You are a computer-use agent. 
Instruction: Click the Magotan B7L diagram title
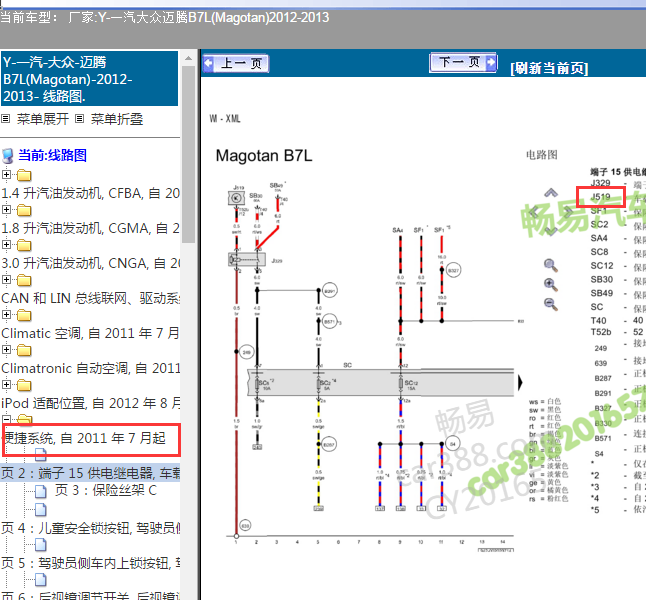tap(264, 156)
